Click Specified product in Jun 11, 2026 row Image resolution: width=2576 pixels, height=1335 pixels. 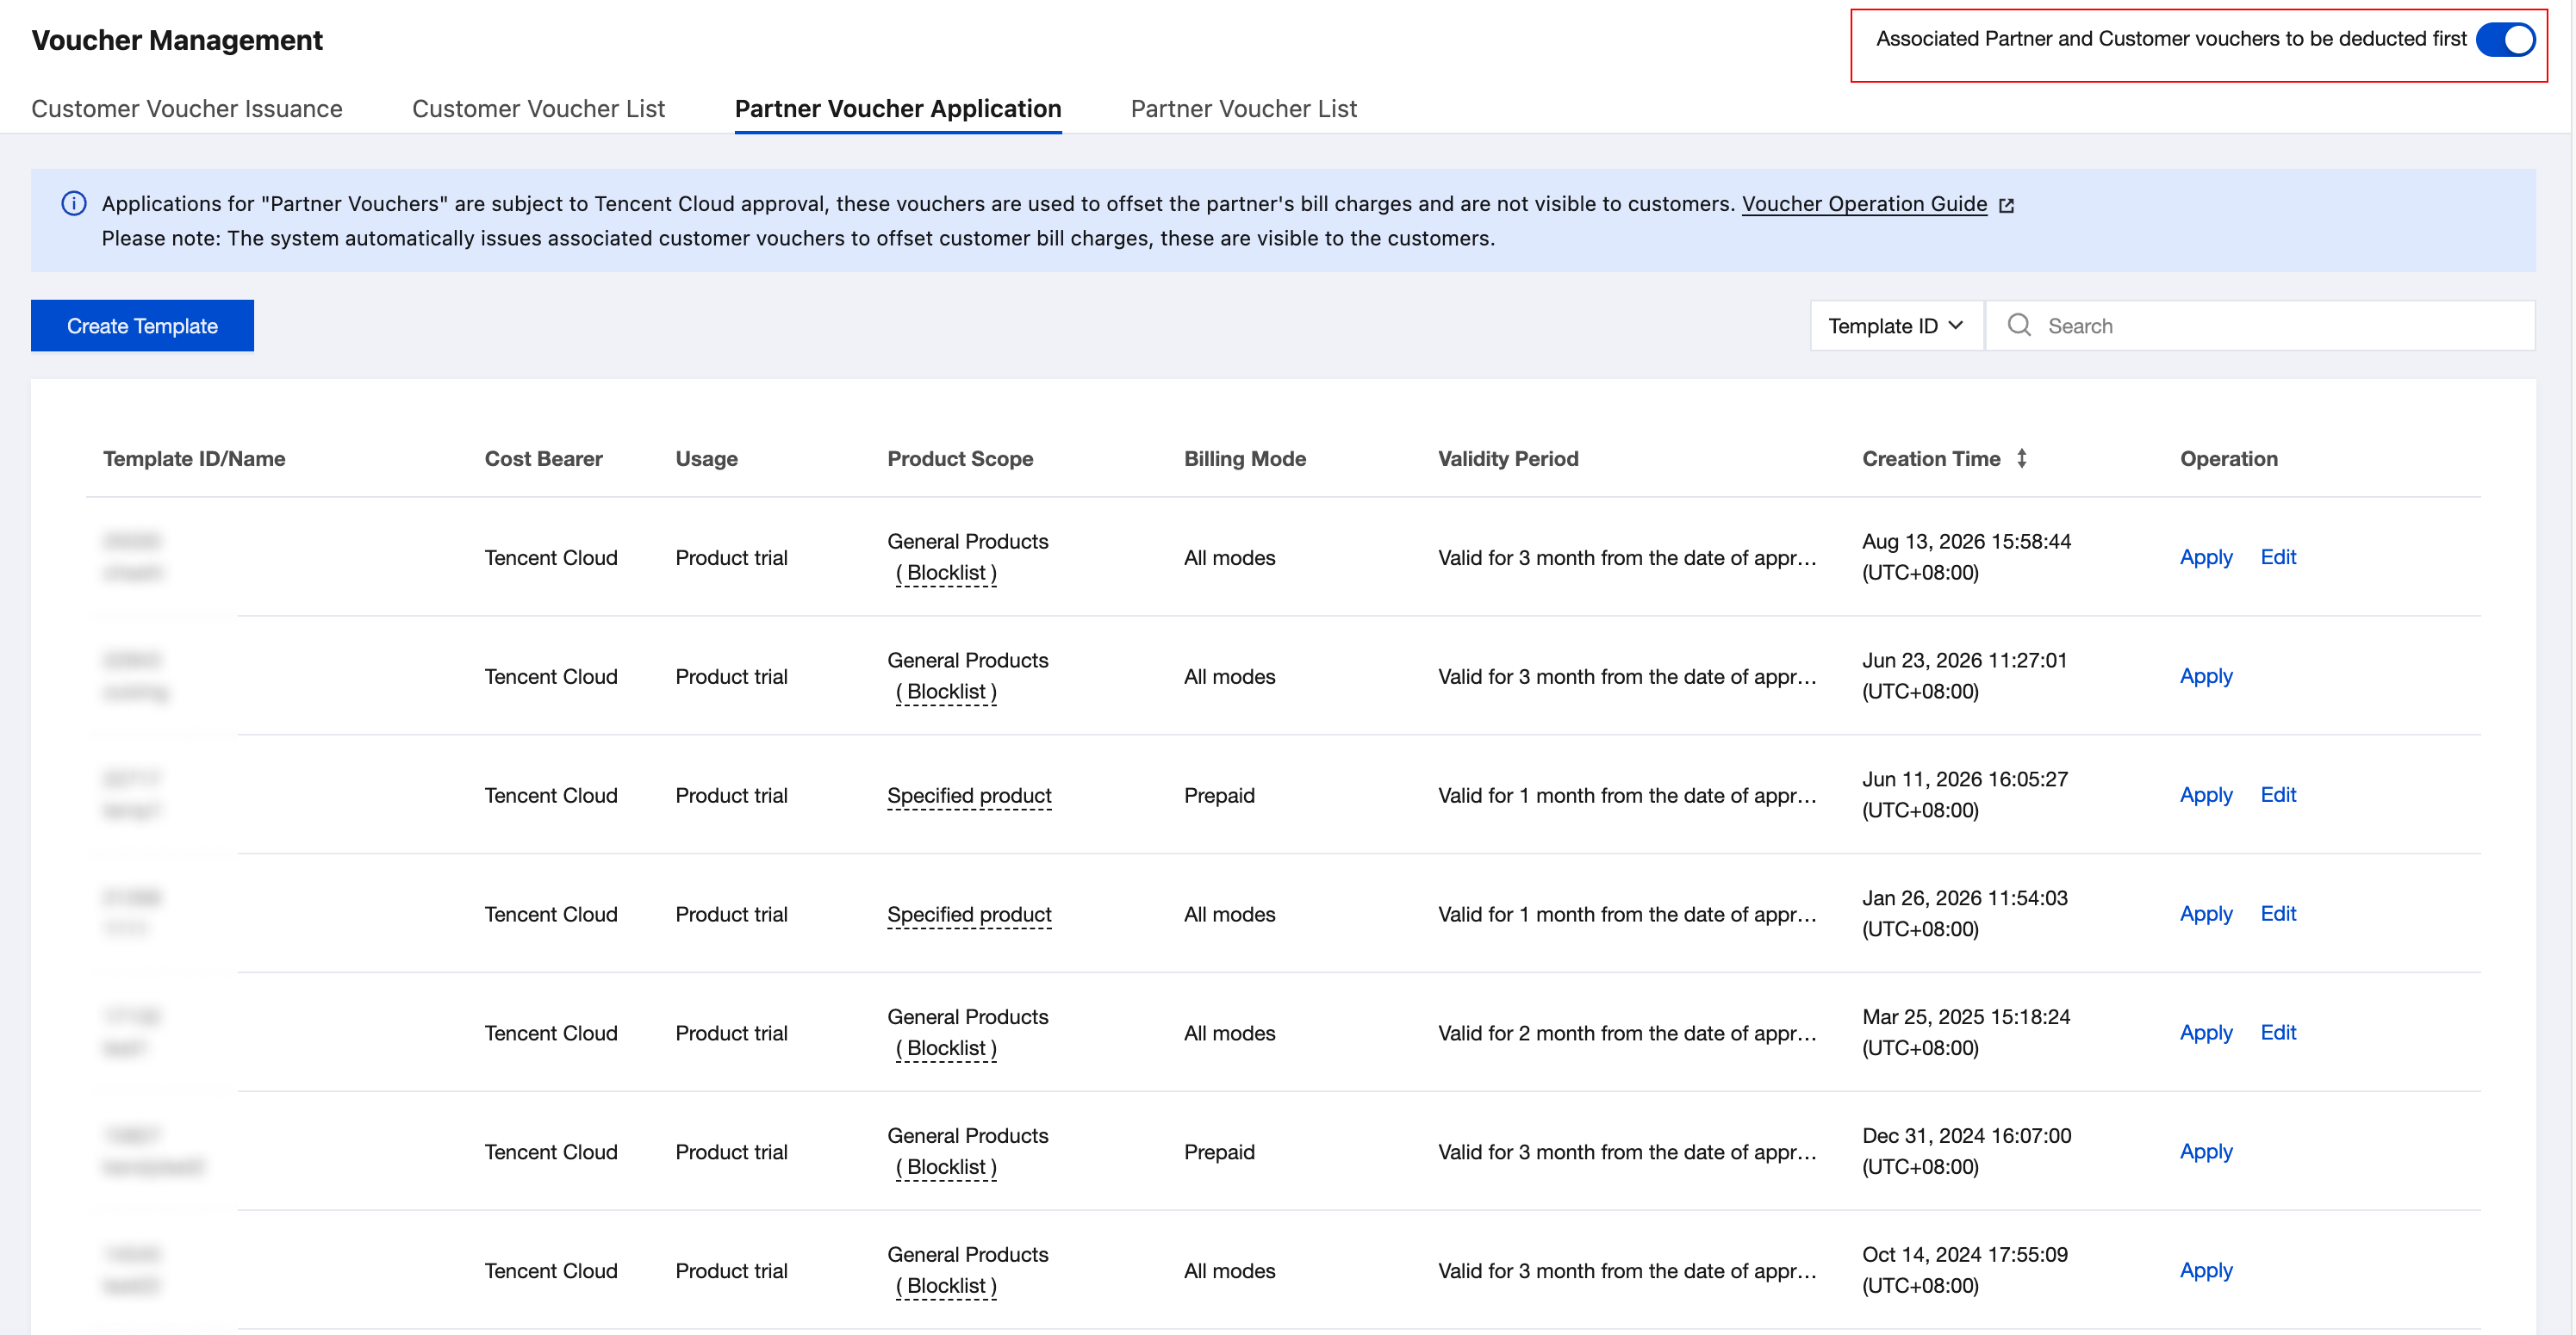(x=969, y=796)
